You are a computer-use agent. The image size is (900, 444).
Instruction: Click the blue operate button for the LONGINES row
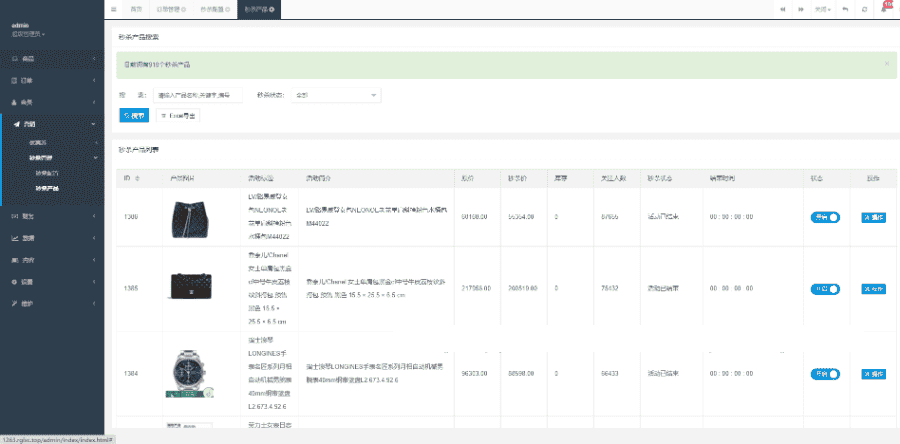[x=874, y=374]
